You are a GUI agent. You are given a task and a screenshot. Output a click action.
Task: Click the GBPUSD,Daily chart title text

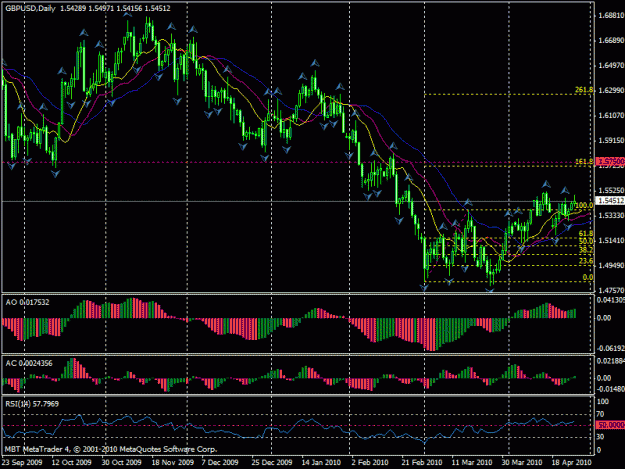pos(30,8)
